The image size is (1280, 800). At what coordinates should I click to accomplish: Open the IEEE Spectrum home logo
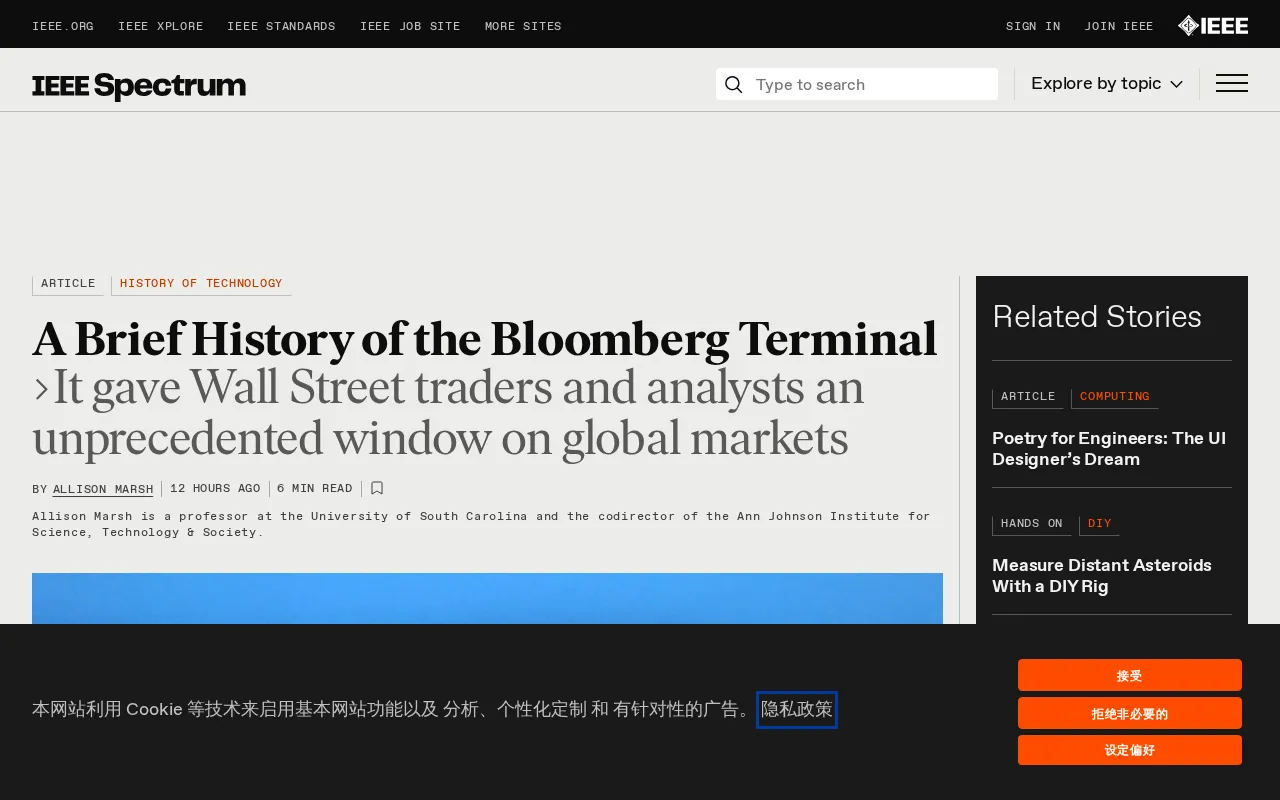tap(139, 86)
